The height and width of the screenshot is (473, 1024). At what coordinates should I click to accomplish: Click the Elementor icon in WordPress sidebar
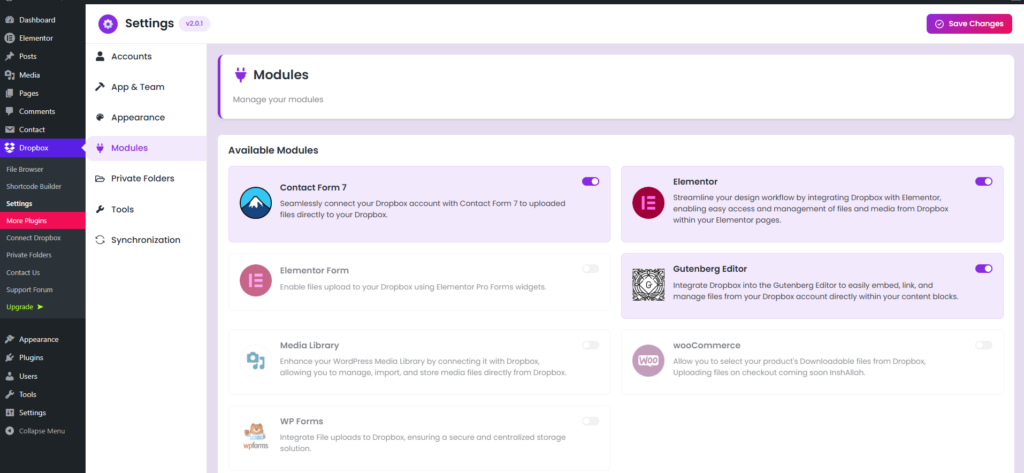(10, 39)
